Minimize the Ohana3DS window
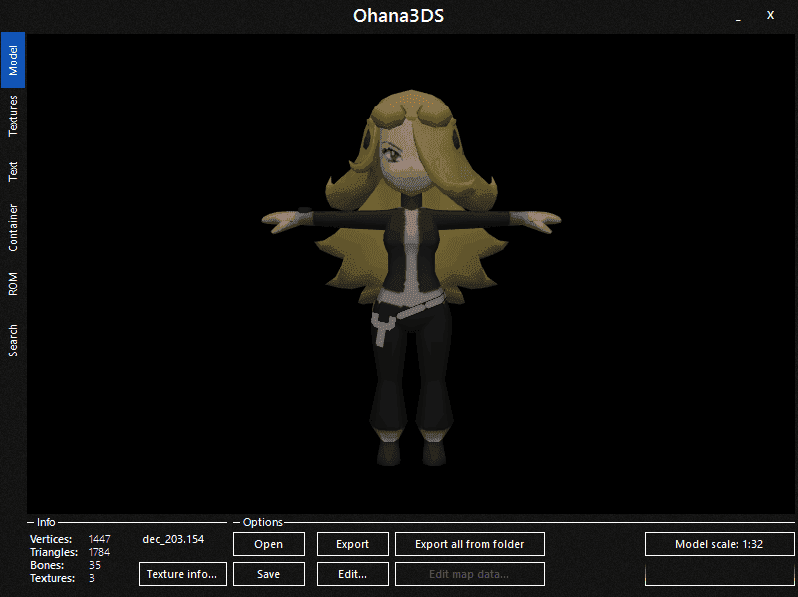The width and height of the screenshot is (798, 597). (x=738, y=17)
